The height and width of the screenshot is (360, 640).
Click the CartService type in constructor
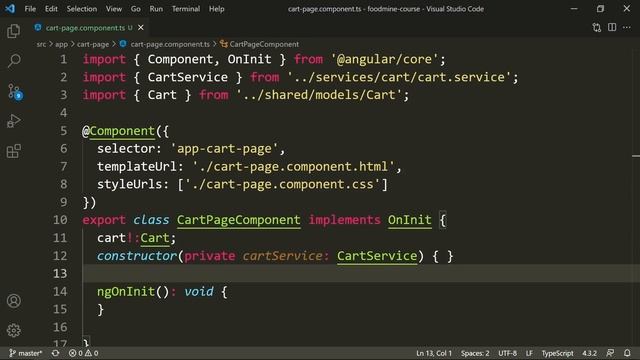tap(377, 256)
